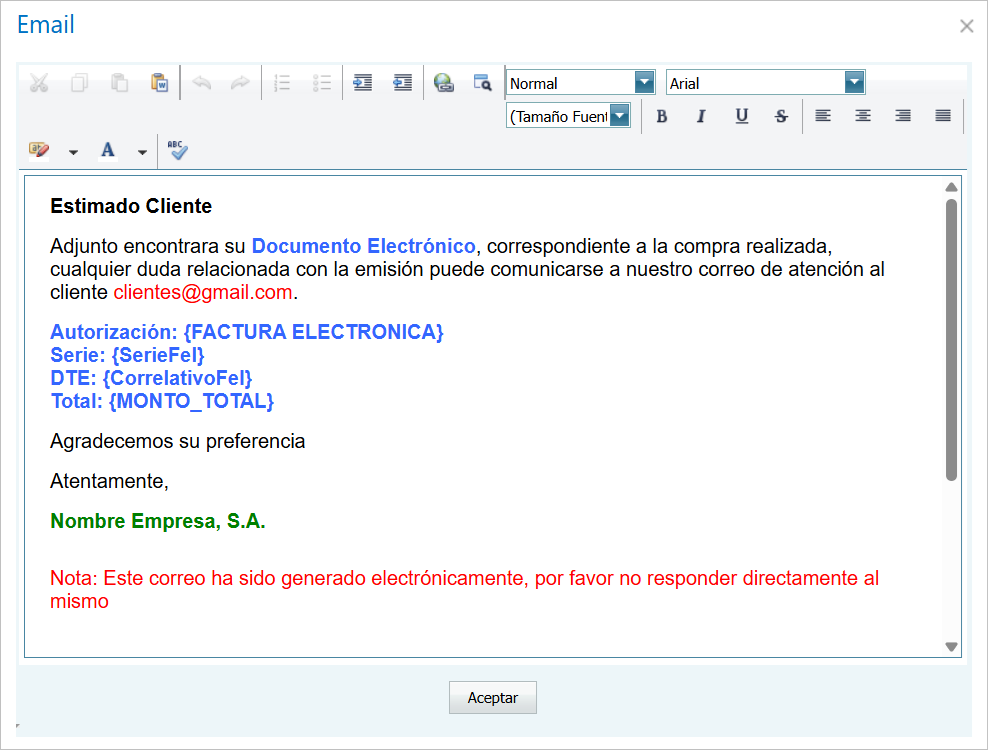Screen dimensions: 988x750
Task: Toggle bold formatting
Action: [x=662, y=116]
